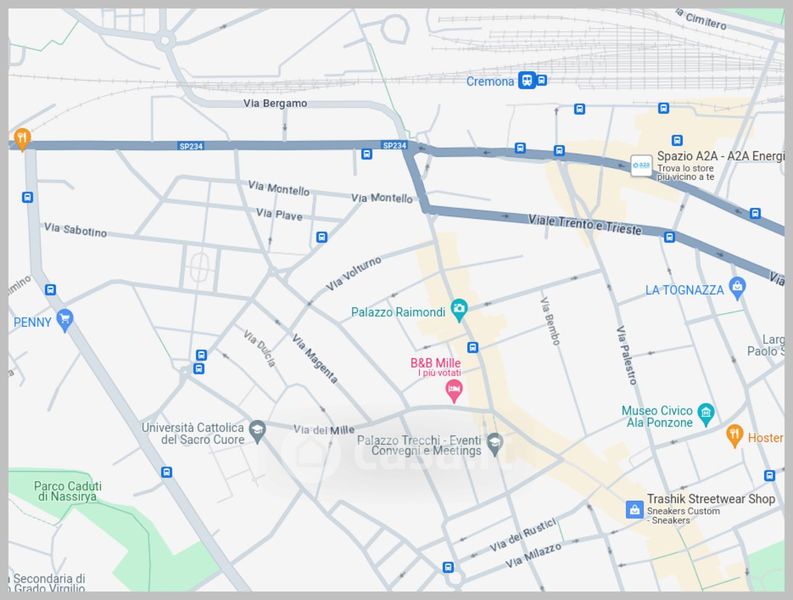Click the Via Sabotino street label
The width and height of the screenshot is (793, 600).
point(76,231)
